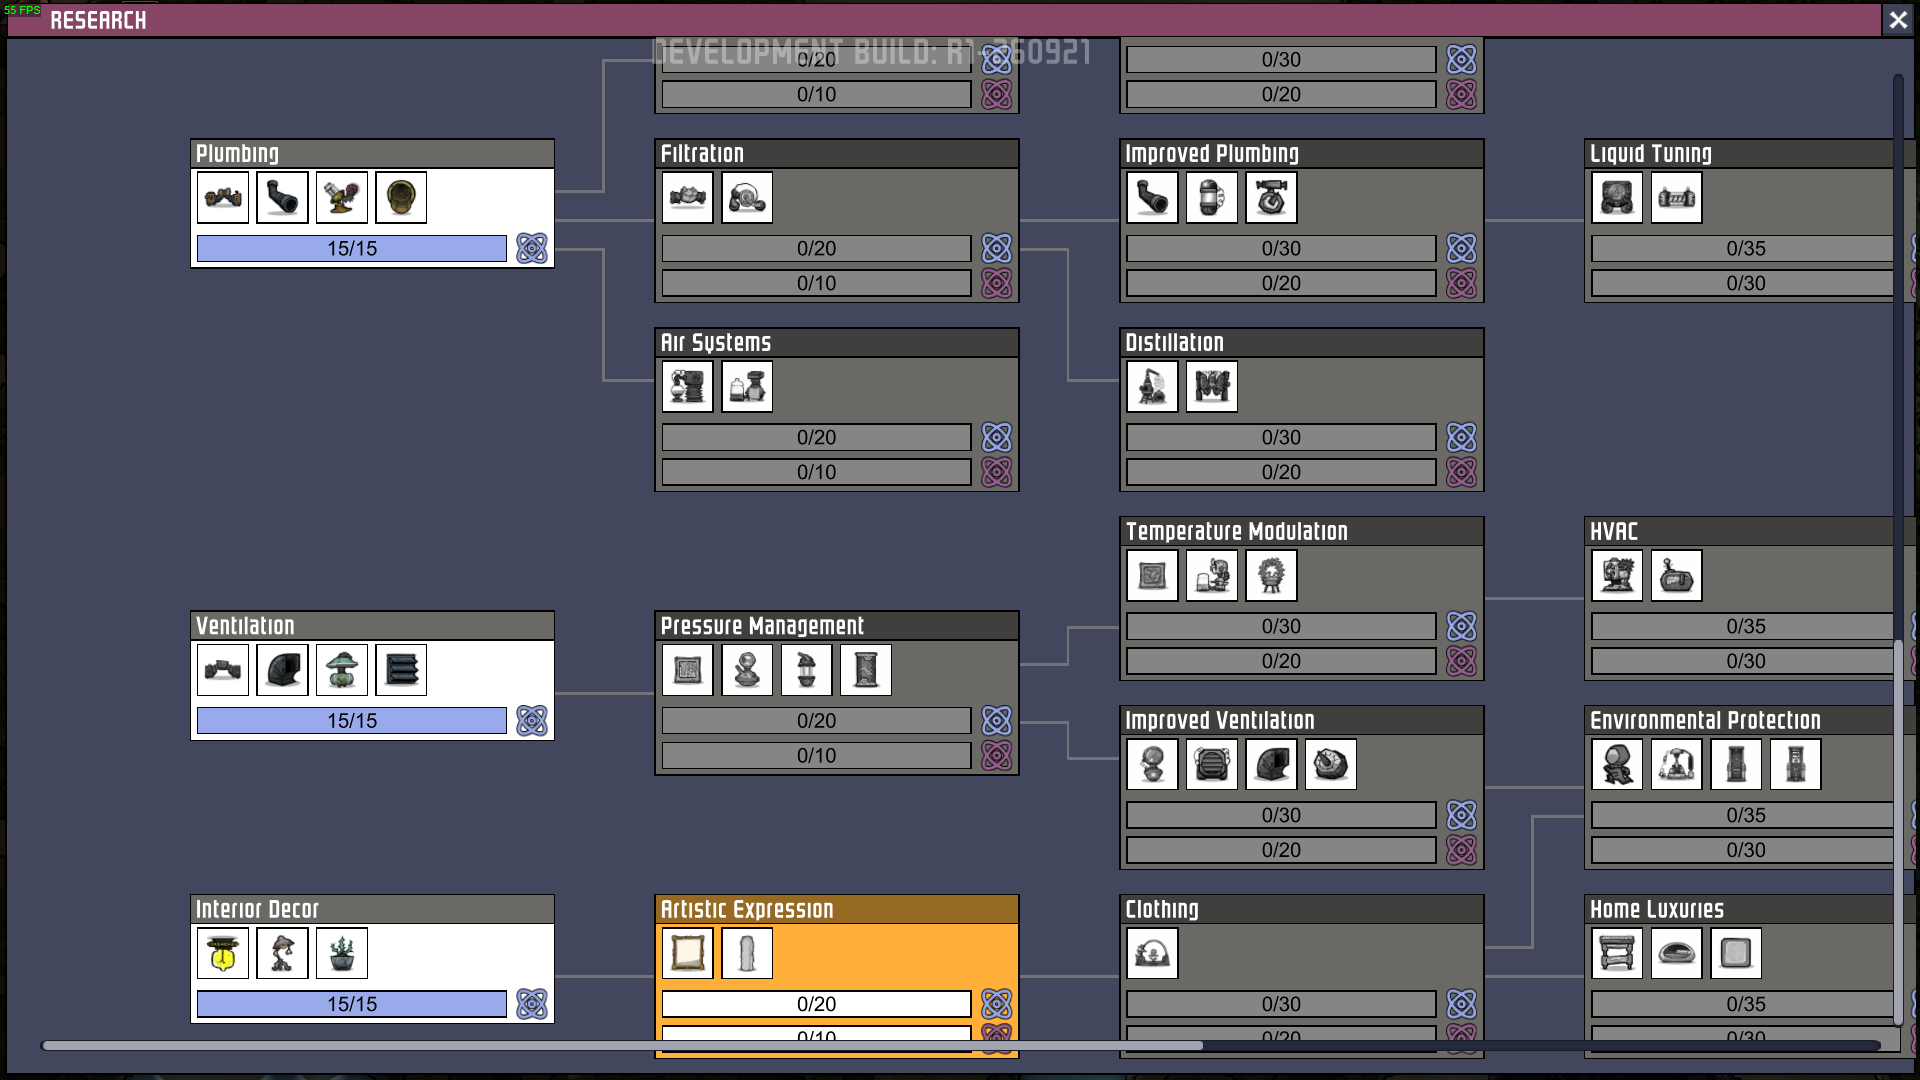Select the lavatory icon in Plumbing
Screen dimensions: 1920x1080
[401, 198]
